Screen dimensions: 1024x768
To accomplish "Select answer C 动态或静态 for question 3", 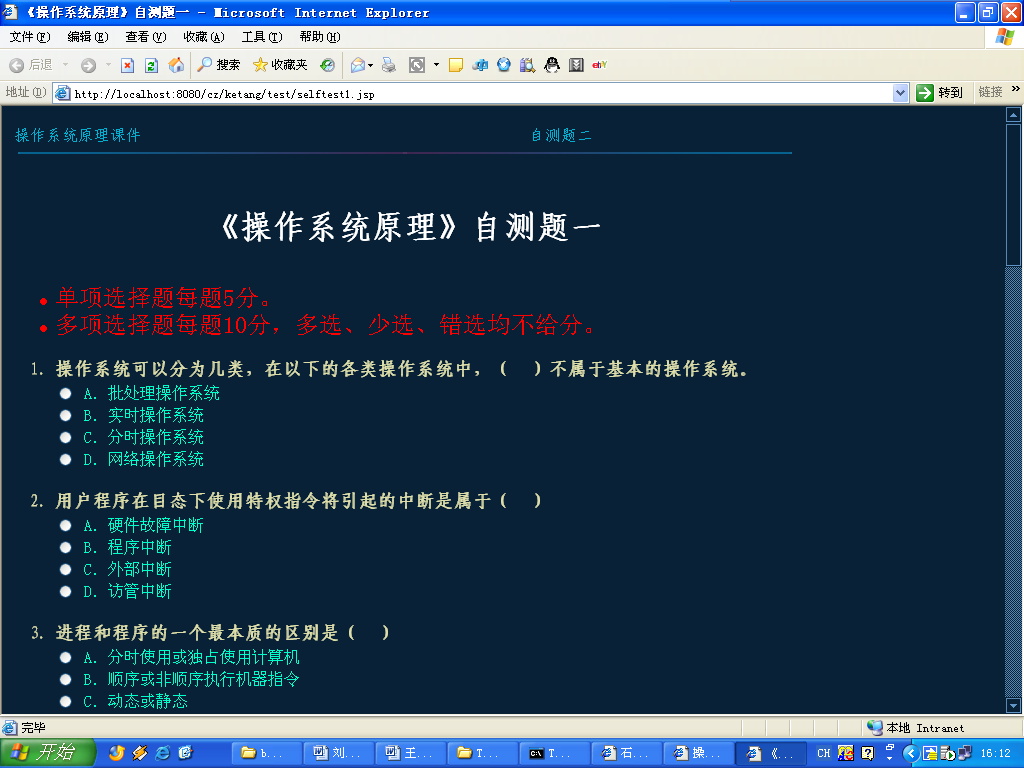I will pyautogui.click(x=65, y=701).
